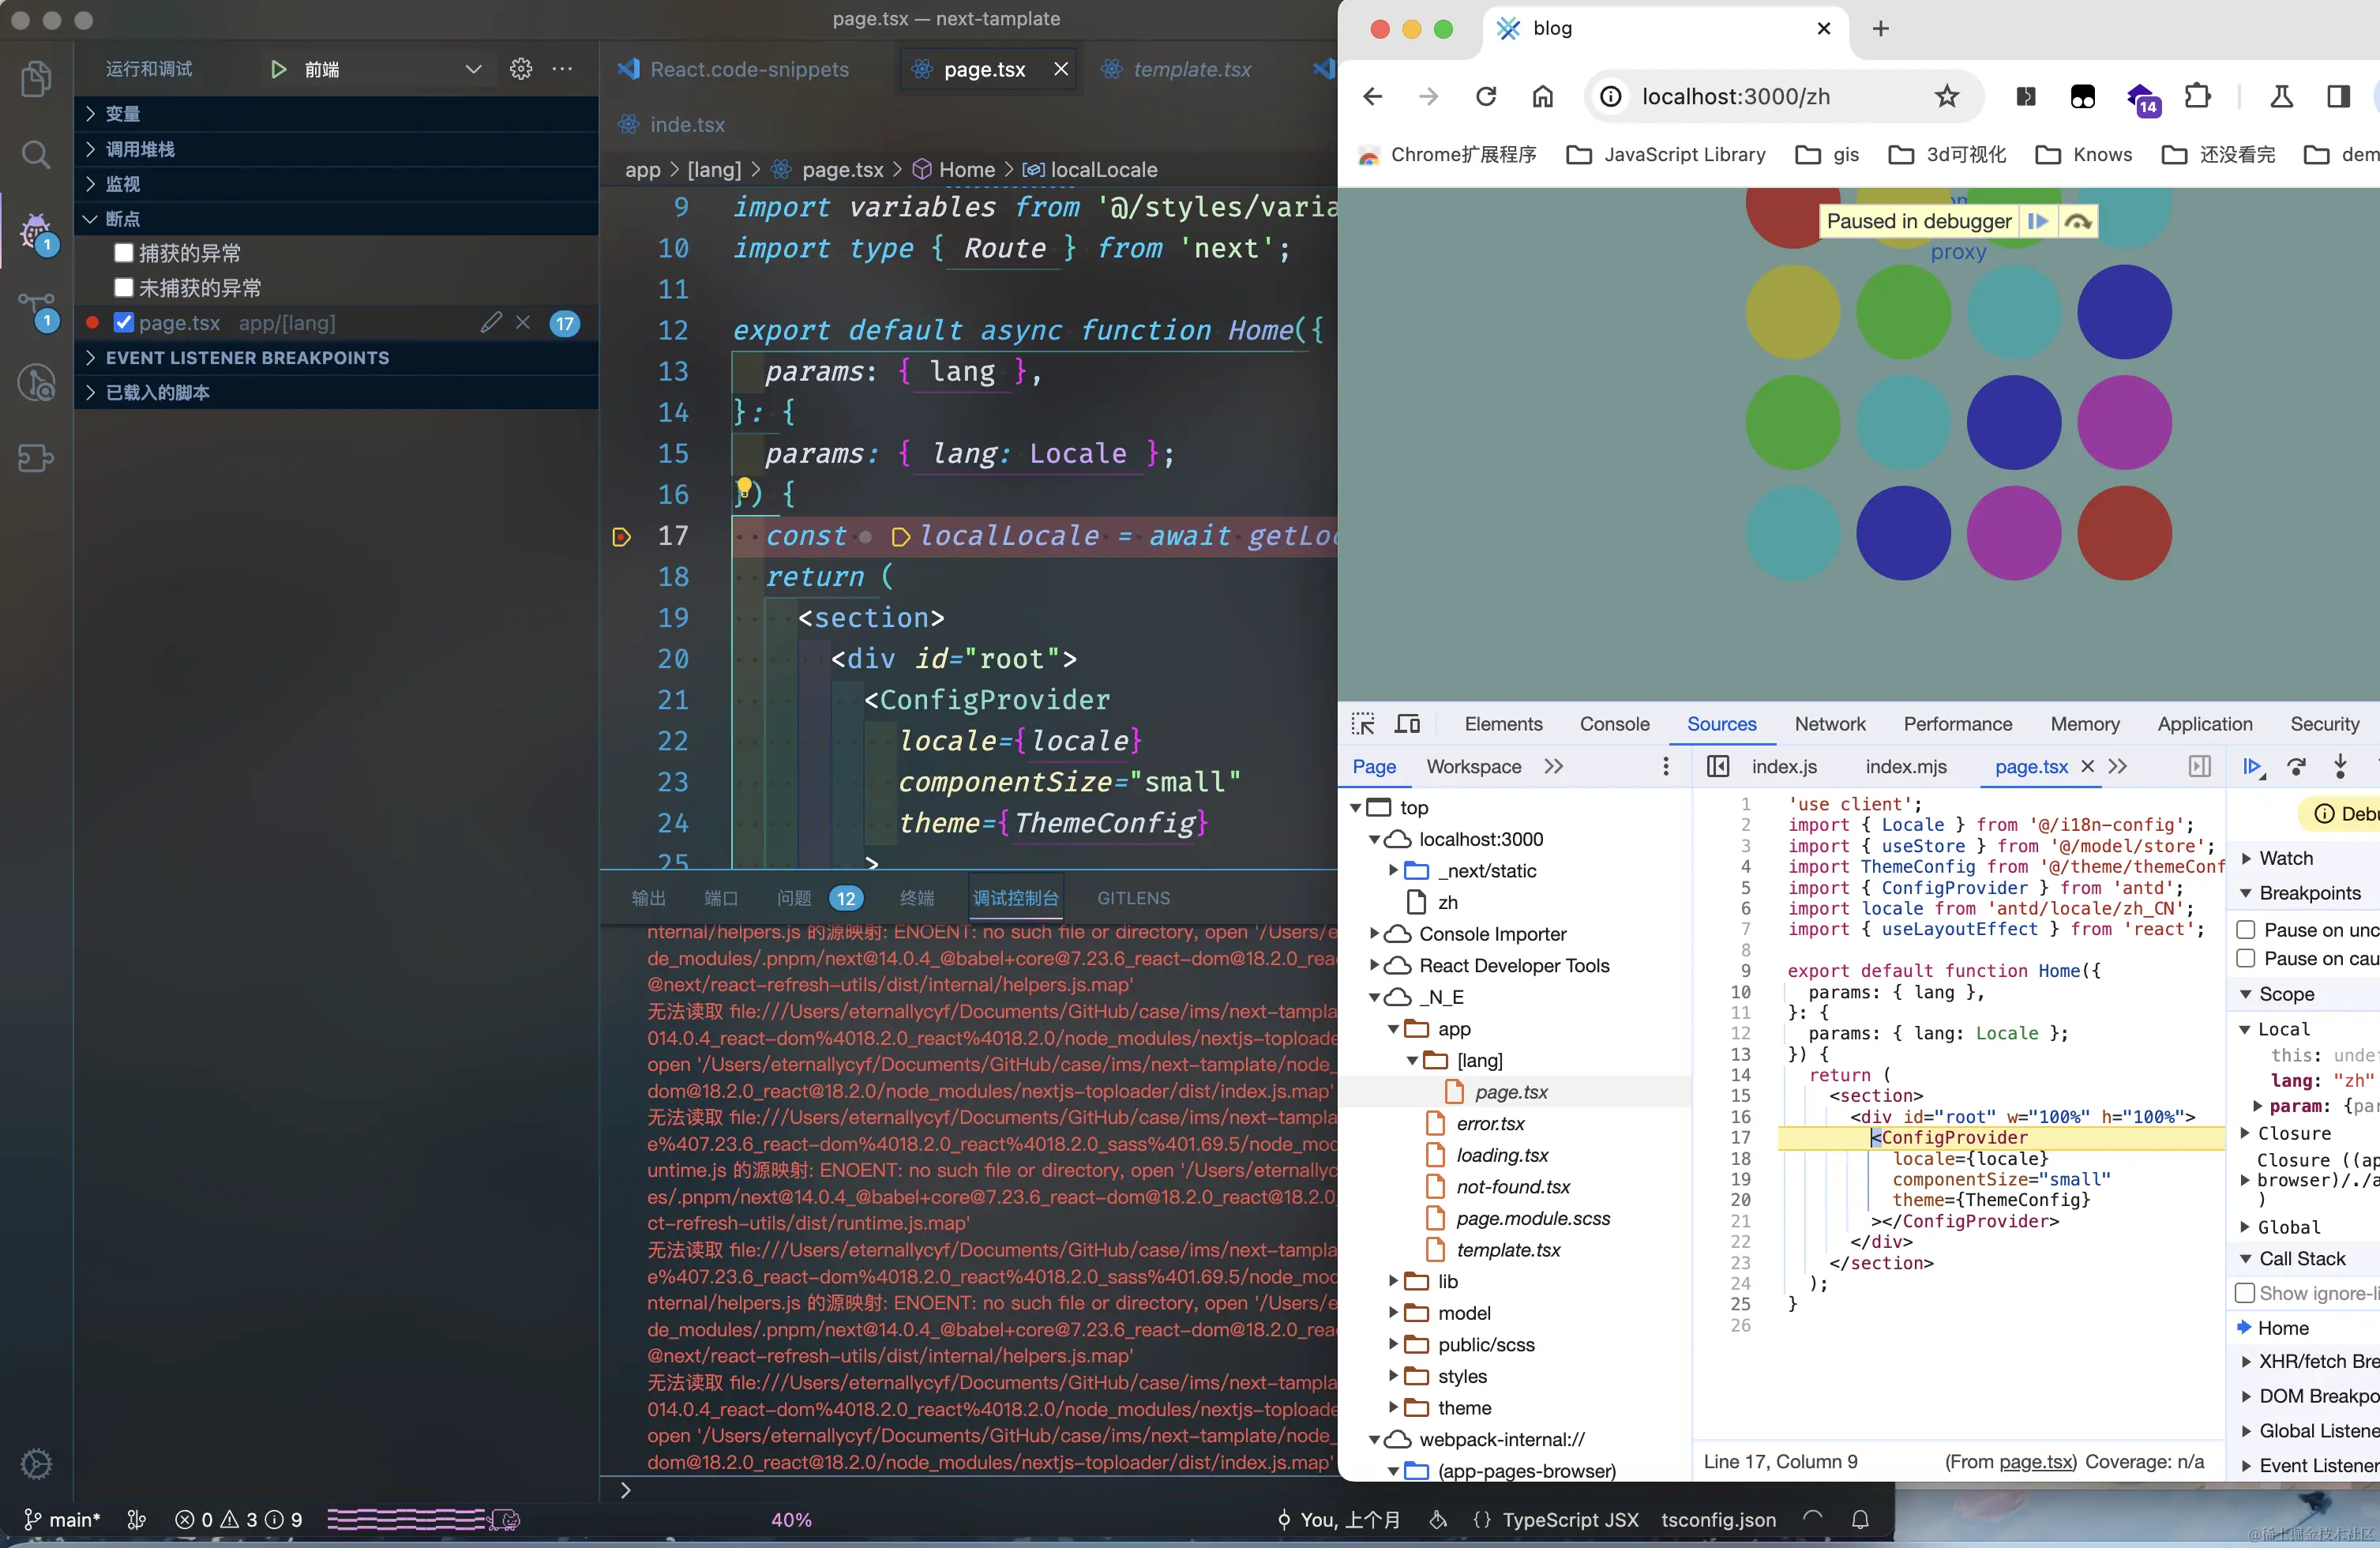Open Search in VS Code activity bar
Viewport: 2380px width, 1548px height.
pyautogui.click(x=36, y=155)
